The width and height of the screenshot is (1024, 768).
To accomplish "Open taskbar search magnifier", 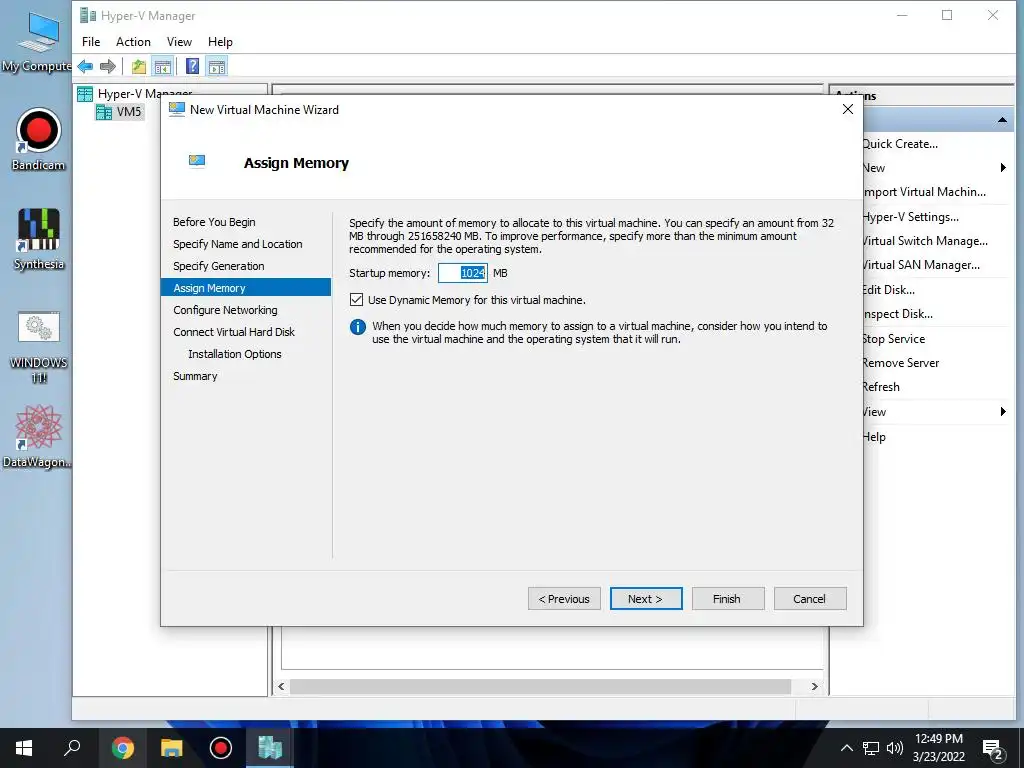I will coord(72,748).
